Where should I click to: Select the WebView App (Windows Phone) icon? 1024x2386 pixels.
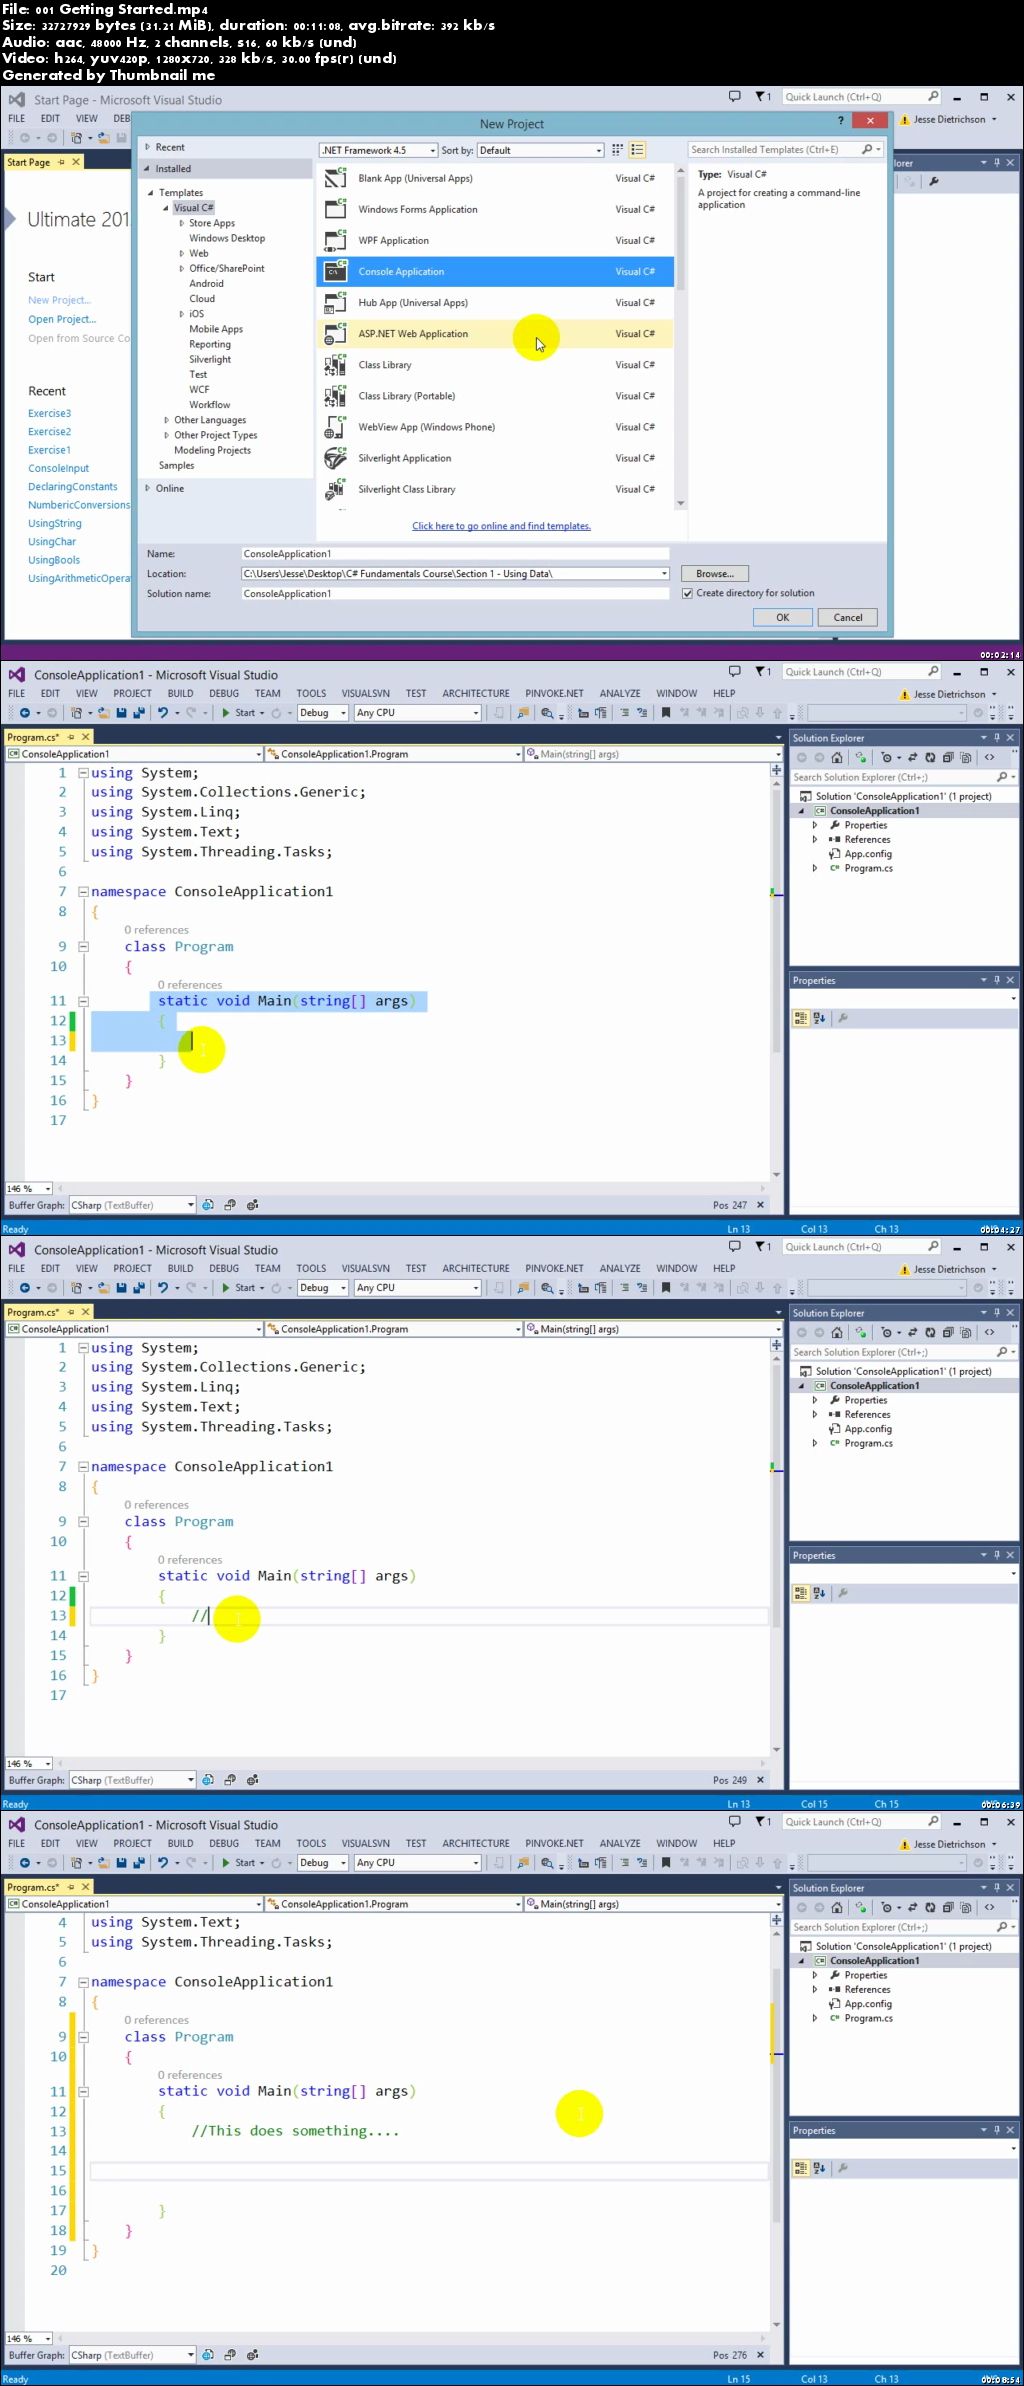[335, 427]
